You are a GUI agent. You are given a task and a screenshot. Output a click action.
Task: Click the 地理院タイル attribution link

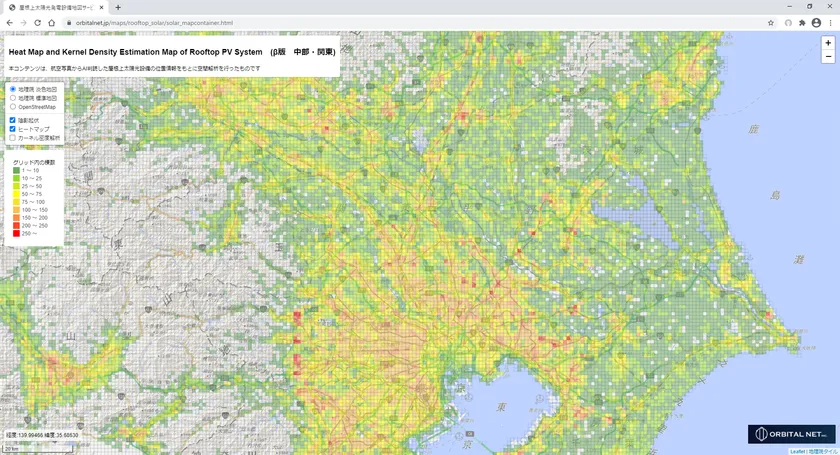(x=822, y=451)
